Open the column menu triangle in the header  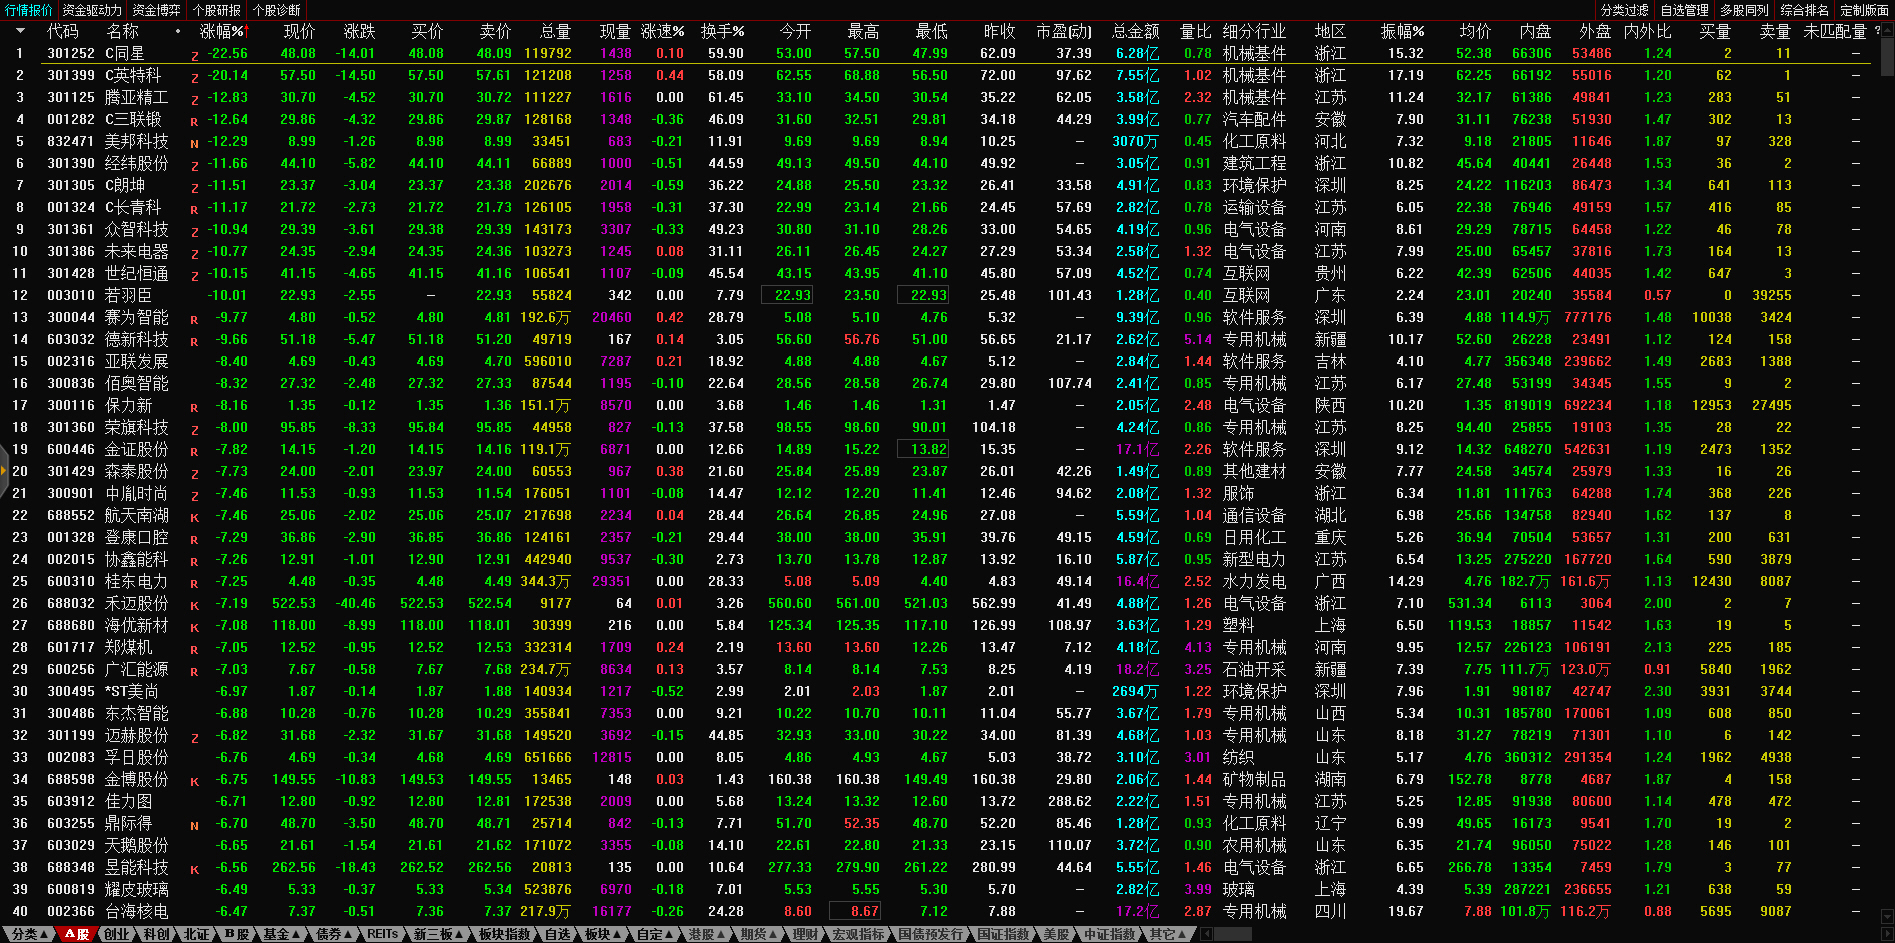[20, 31]
